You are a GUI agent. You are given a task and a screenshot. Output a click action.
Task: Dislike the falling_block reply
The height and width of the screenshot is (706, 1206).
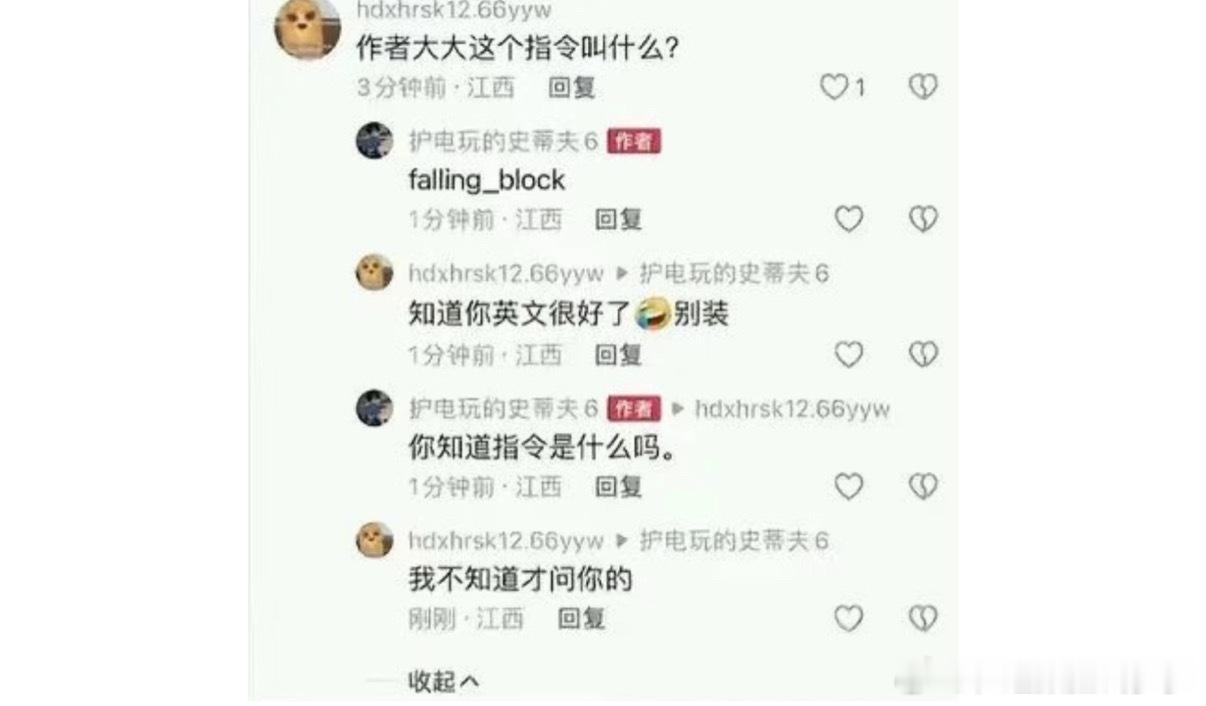click(x=922, y=219)
